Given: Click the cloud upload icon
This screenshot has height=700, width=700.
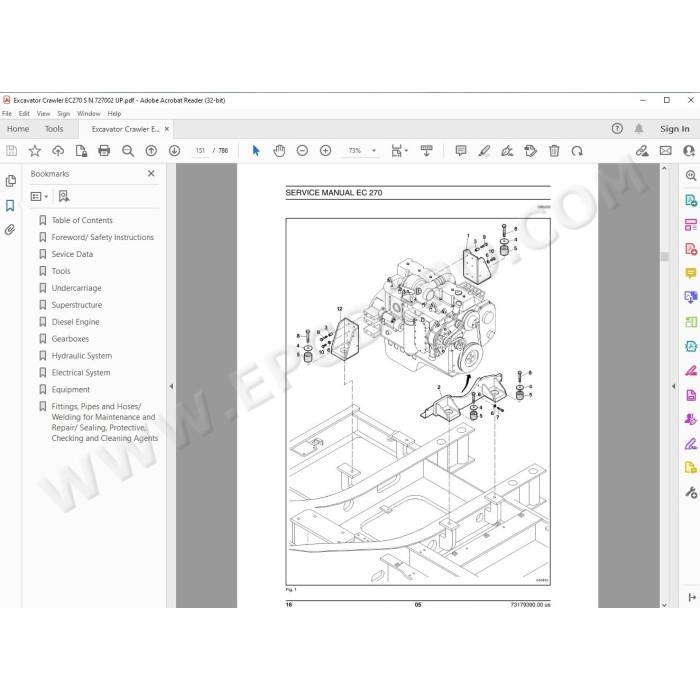Looking at the screenshot, I should [x=58, y=151].
